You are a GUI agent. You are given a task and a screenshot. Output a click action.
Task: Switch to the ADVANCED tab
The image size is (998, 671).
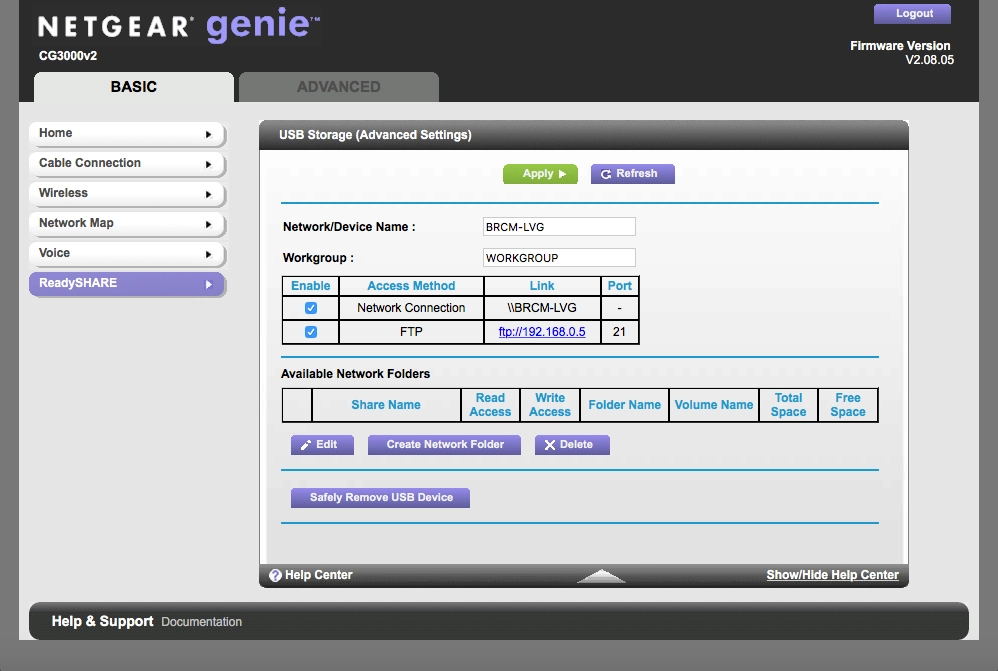tap(339, 87)
